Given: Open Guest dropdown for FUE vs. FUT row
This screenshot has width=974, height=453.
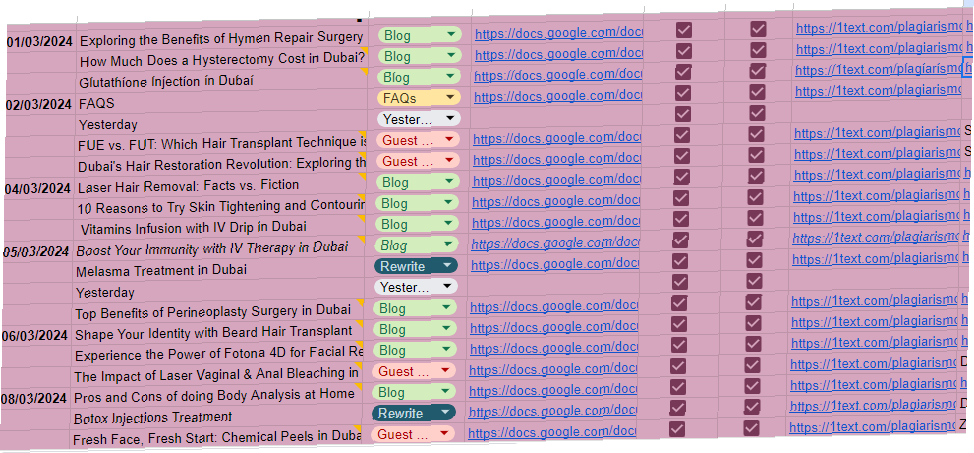Looking at the screenshot, I should [x=417, y=140].
